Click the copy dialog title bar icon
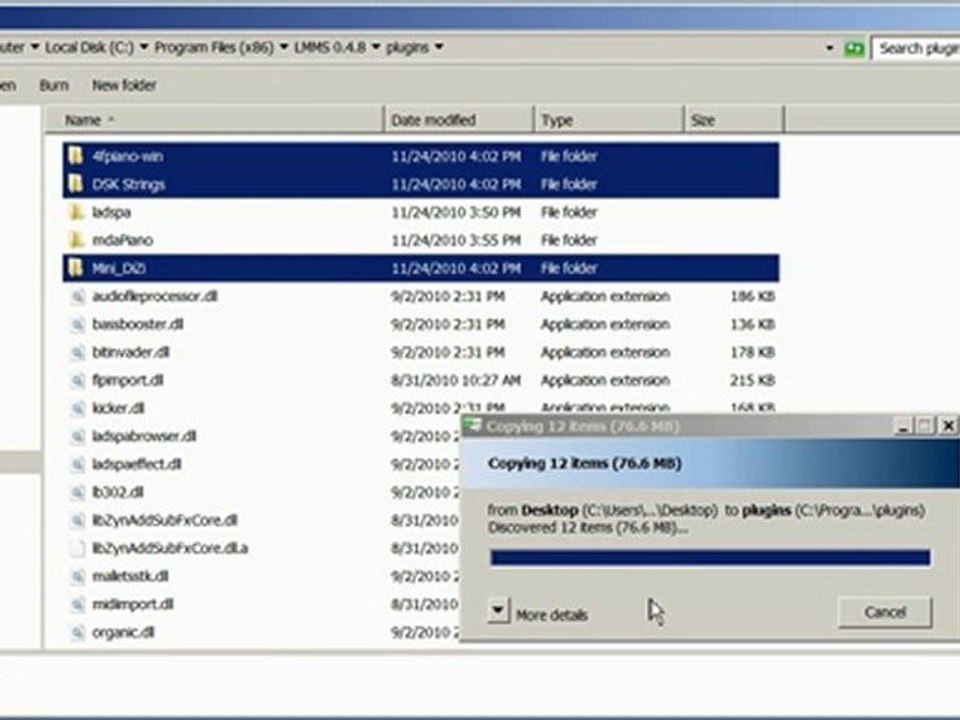 (x=472, y=425)
